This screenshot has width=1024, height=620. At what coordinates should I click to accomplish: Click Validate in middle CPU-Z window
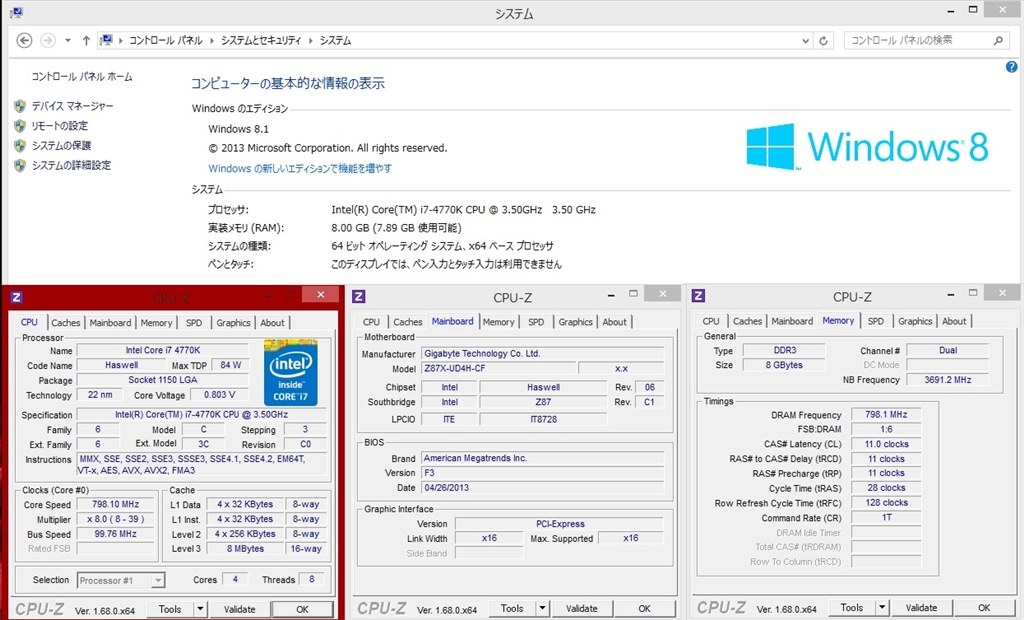[581, 608]
